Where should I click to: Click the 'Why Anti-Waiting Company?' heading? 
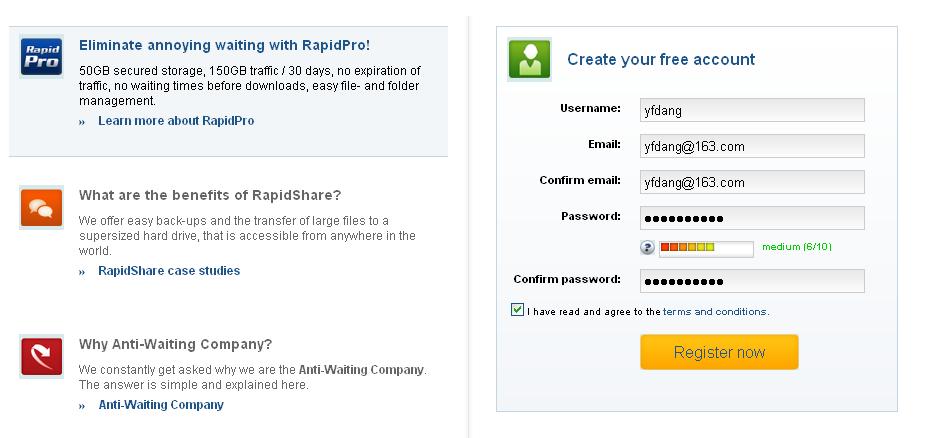pyautogui.click(x=175, y=344)
